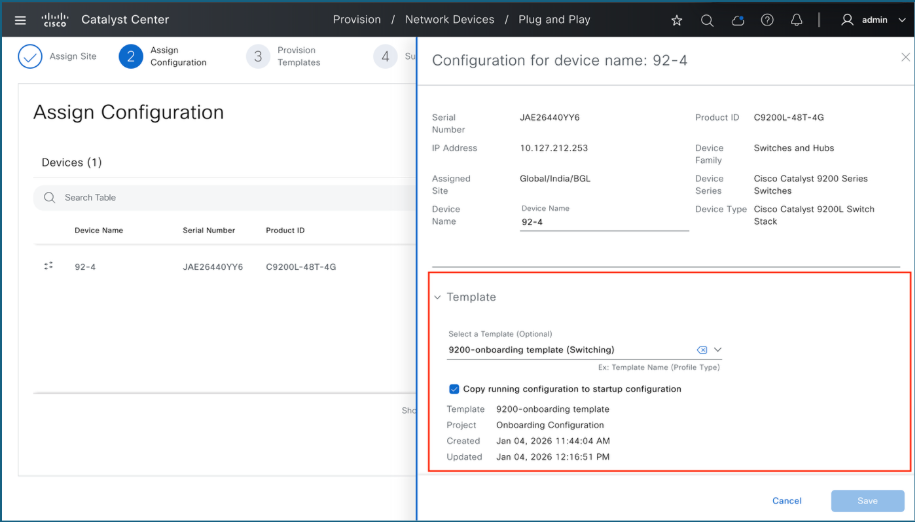The image size is (915, 522).
Task: Click the Devices (1) heading
Action: (72, 163)
